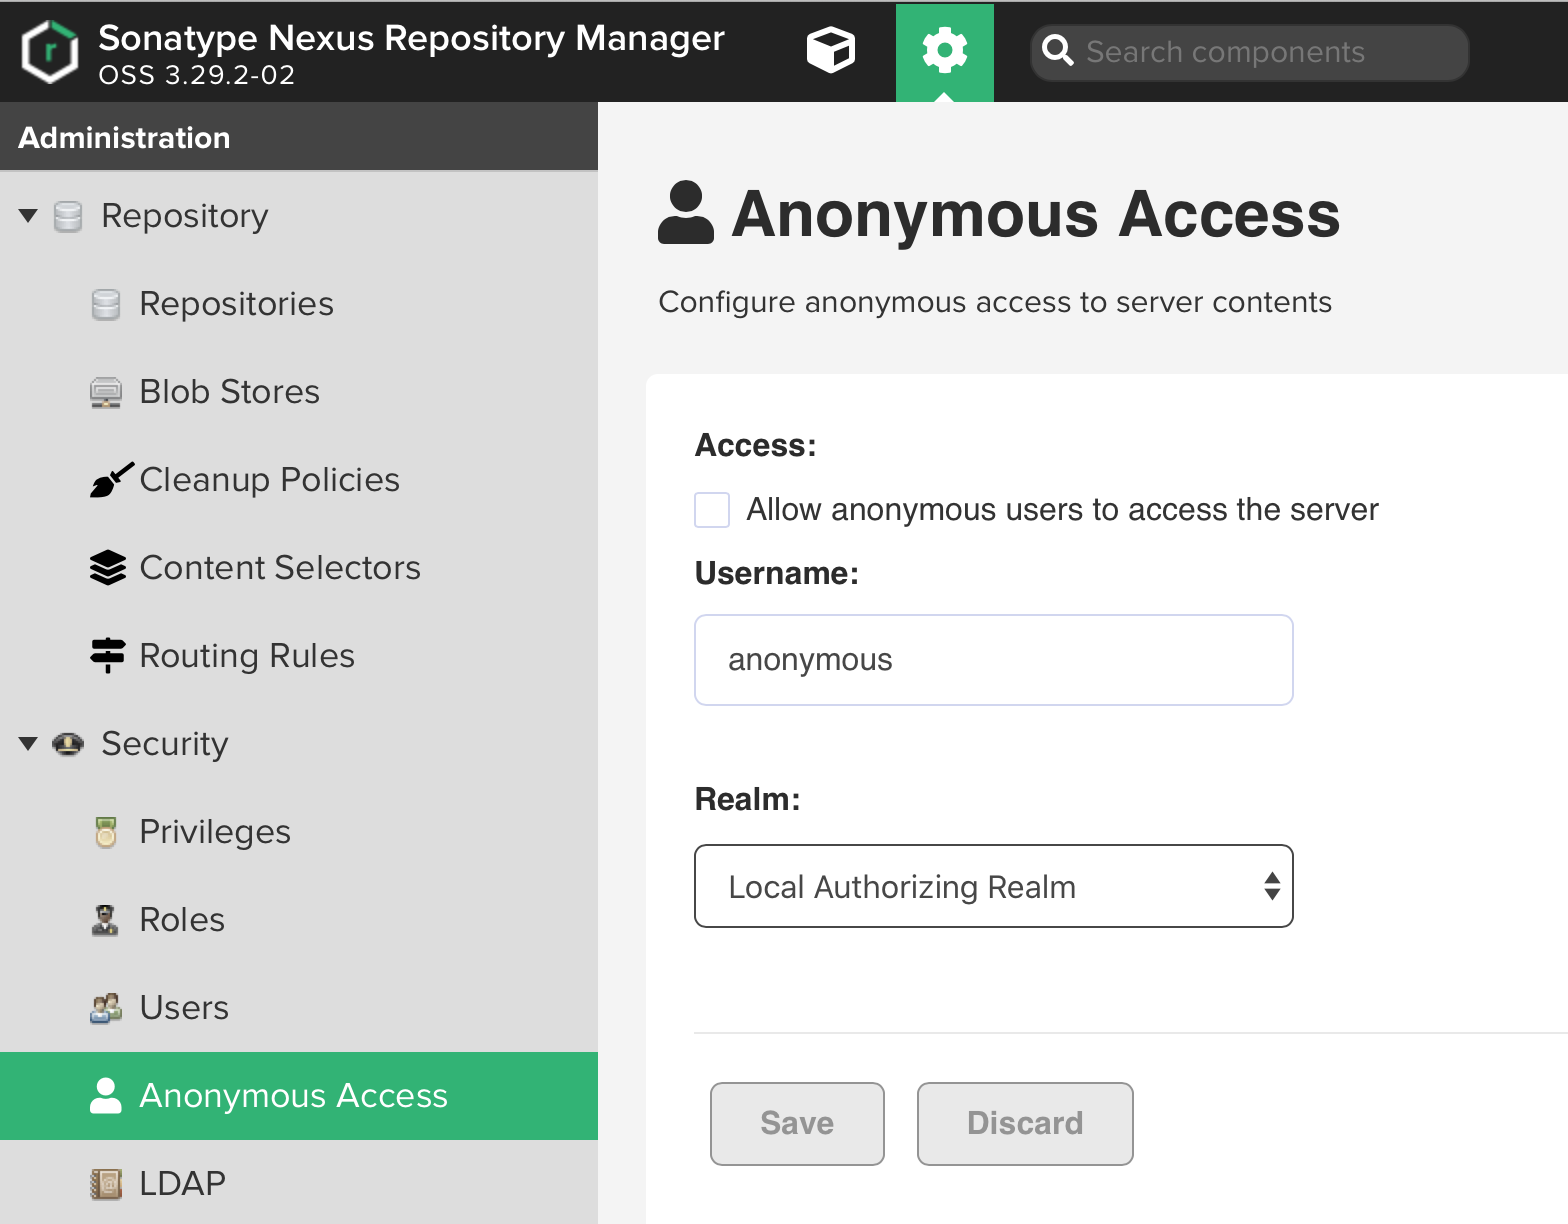Click the Content Selectors layers icon
Image resolution: width=1568 pixels, height=1224 pixels.
tap(108, 568)
